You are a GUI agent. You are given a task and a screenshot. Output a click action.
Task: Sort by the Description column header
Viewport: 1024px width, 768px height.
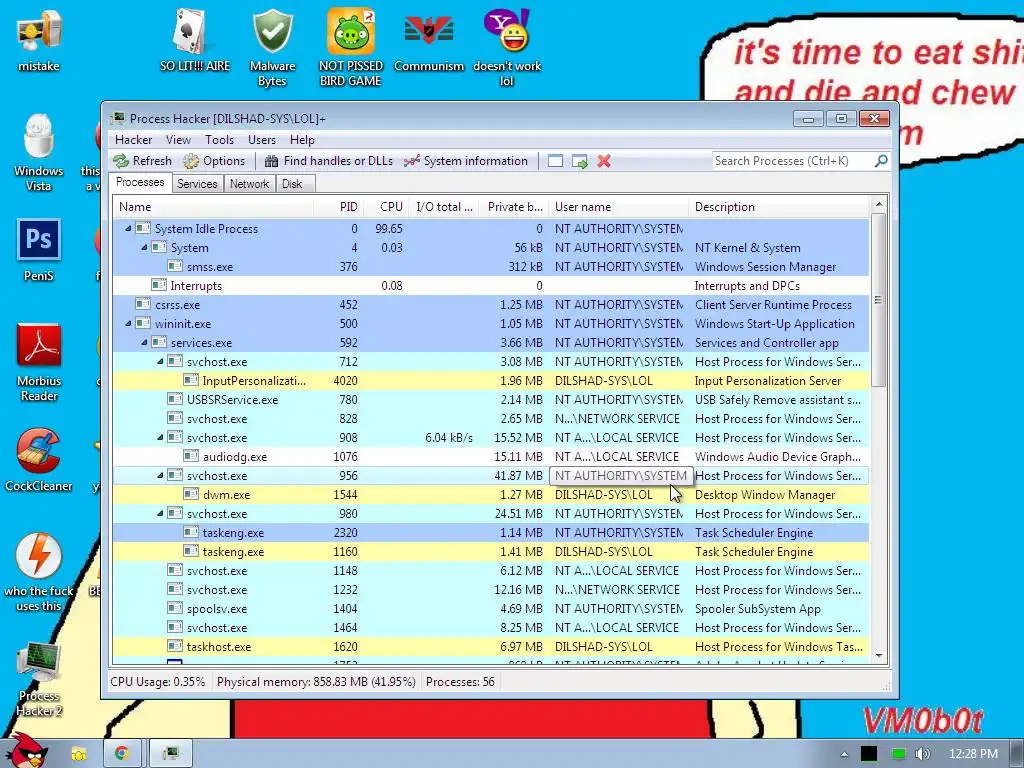click(778, 207)
